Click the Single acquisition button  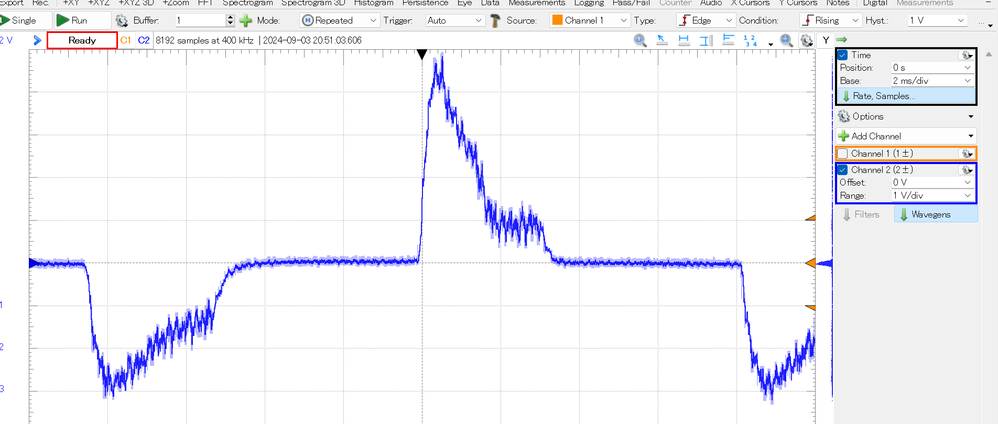point(25,20)
